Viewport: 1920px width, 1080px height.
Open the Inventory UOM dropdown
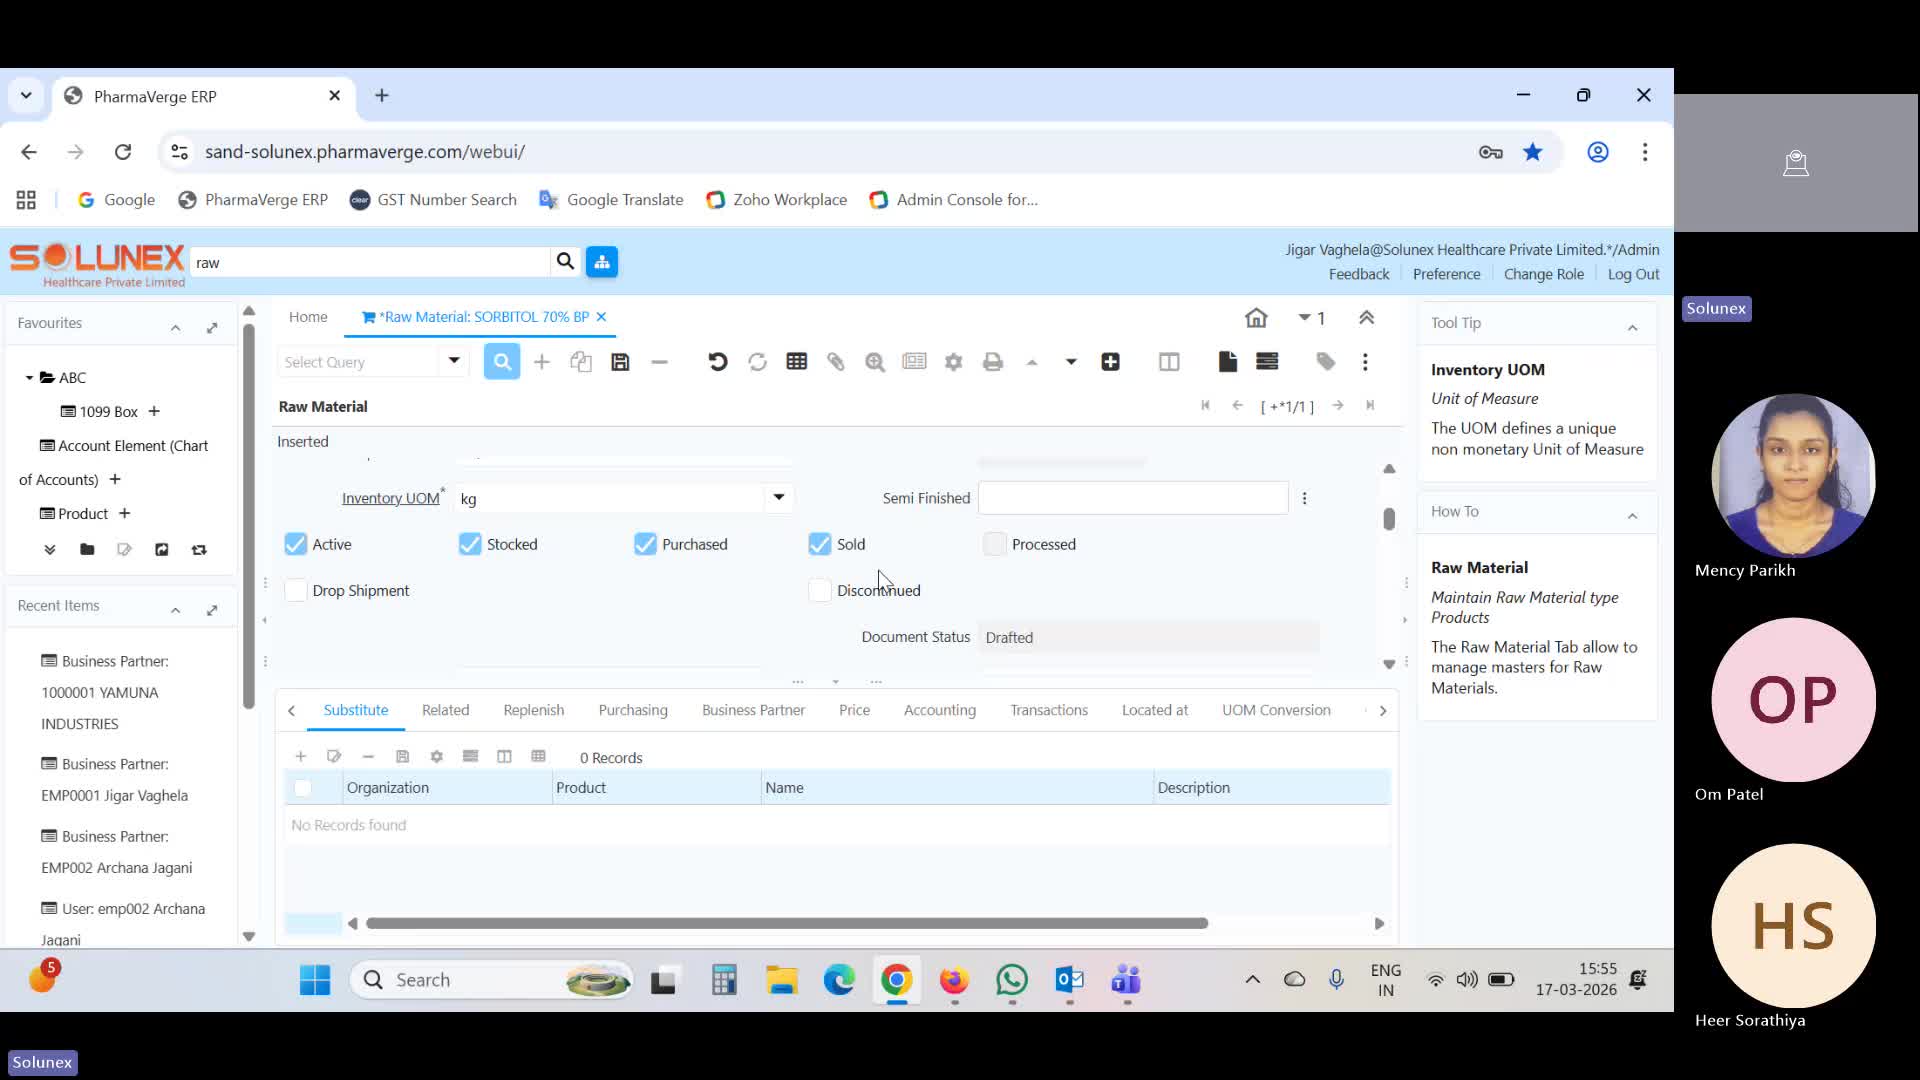pyautogui.click(x=778, y=498)
